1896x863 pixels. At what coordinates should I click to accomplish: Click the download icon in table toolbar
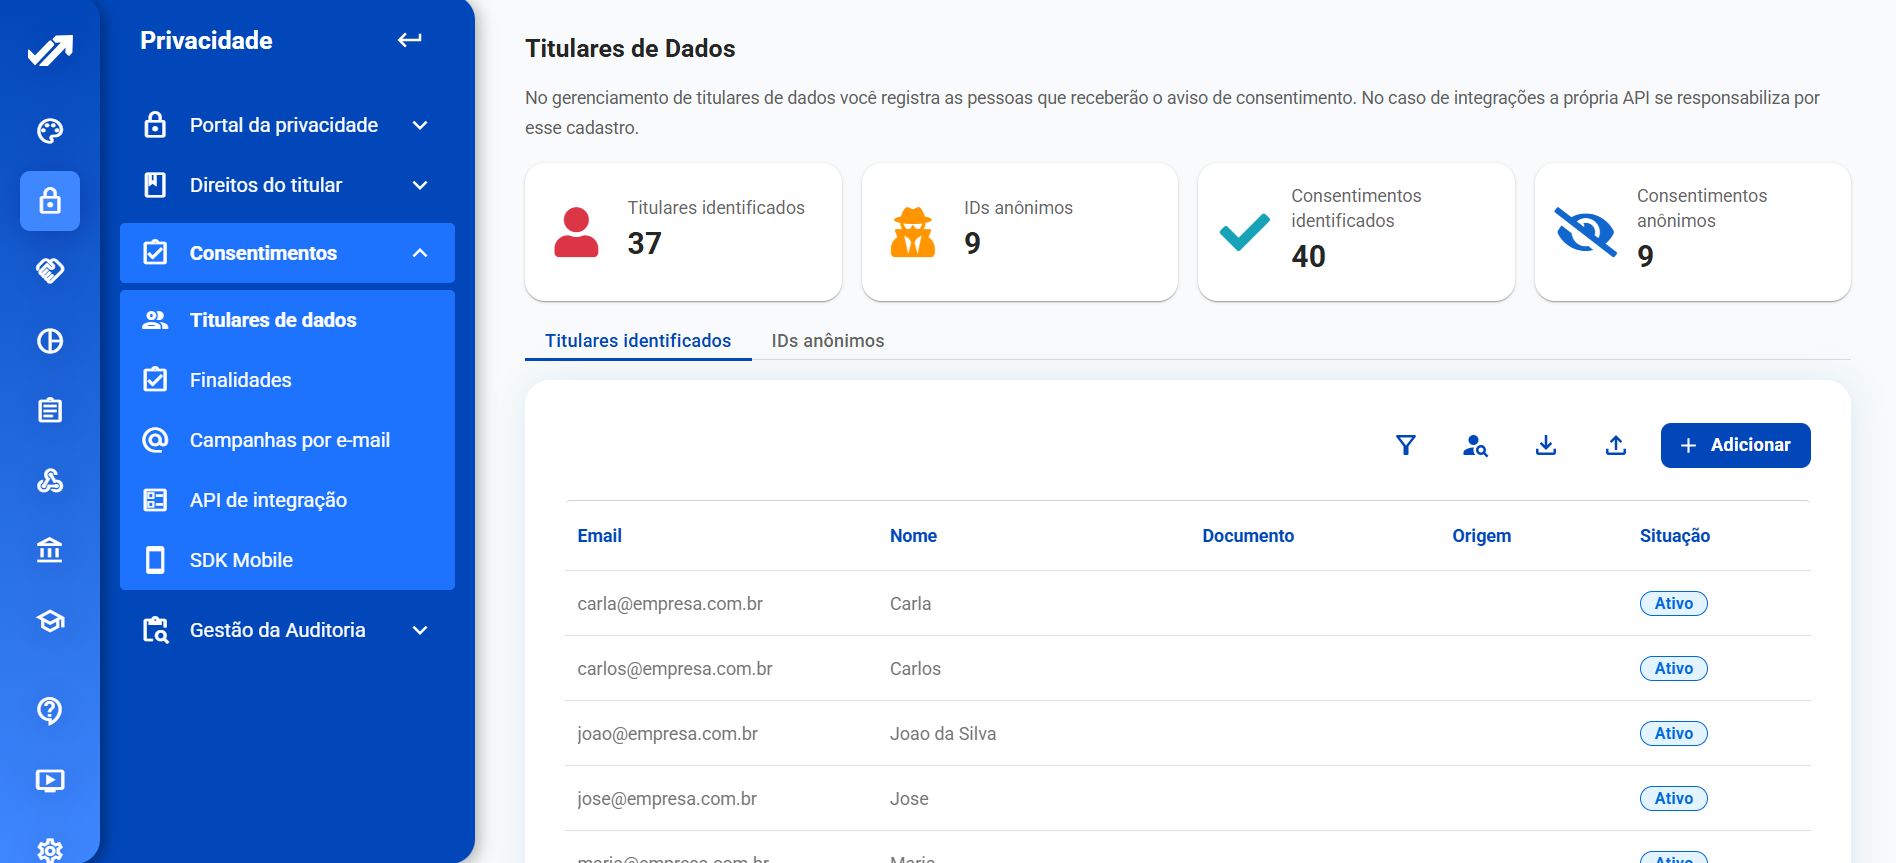coord(1545,445)
